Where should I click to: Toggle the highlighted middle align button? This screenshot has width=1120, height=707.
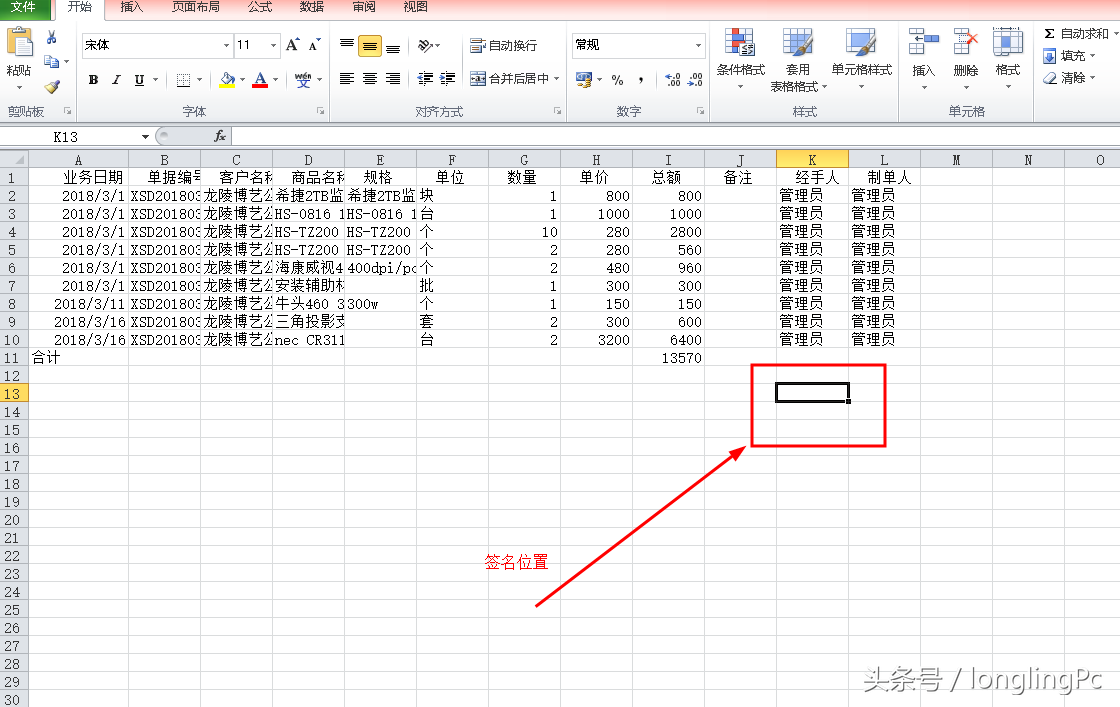pyautogui.click(x=369, y=46)
